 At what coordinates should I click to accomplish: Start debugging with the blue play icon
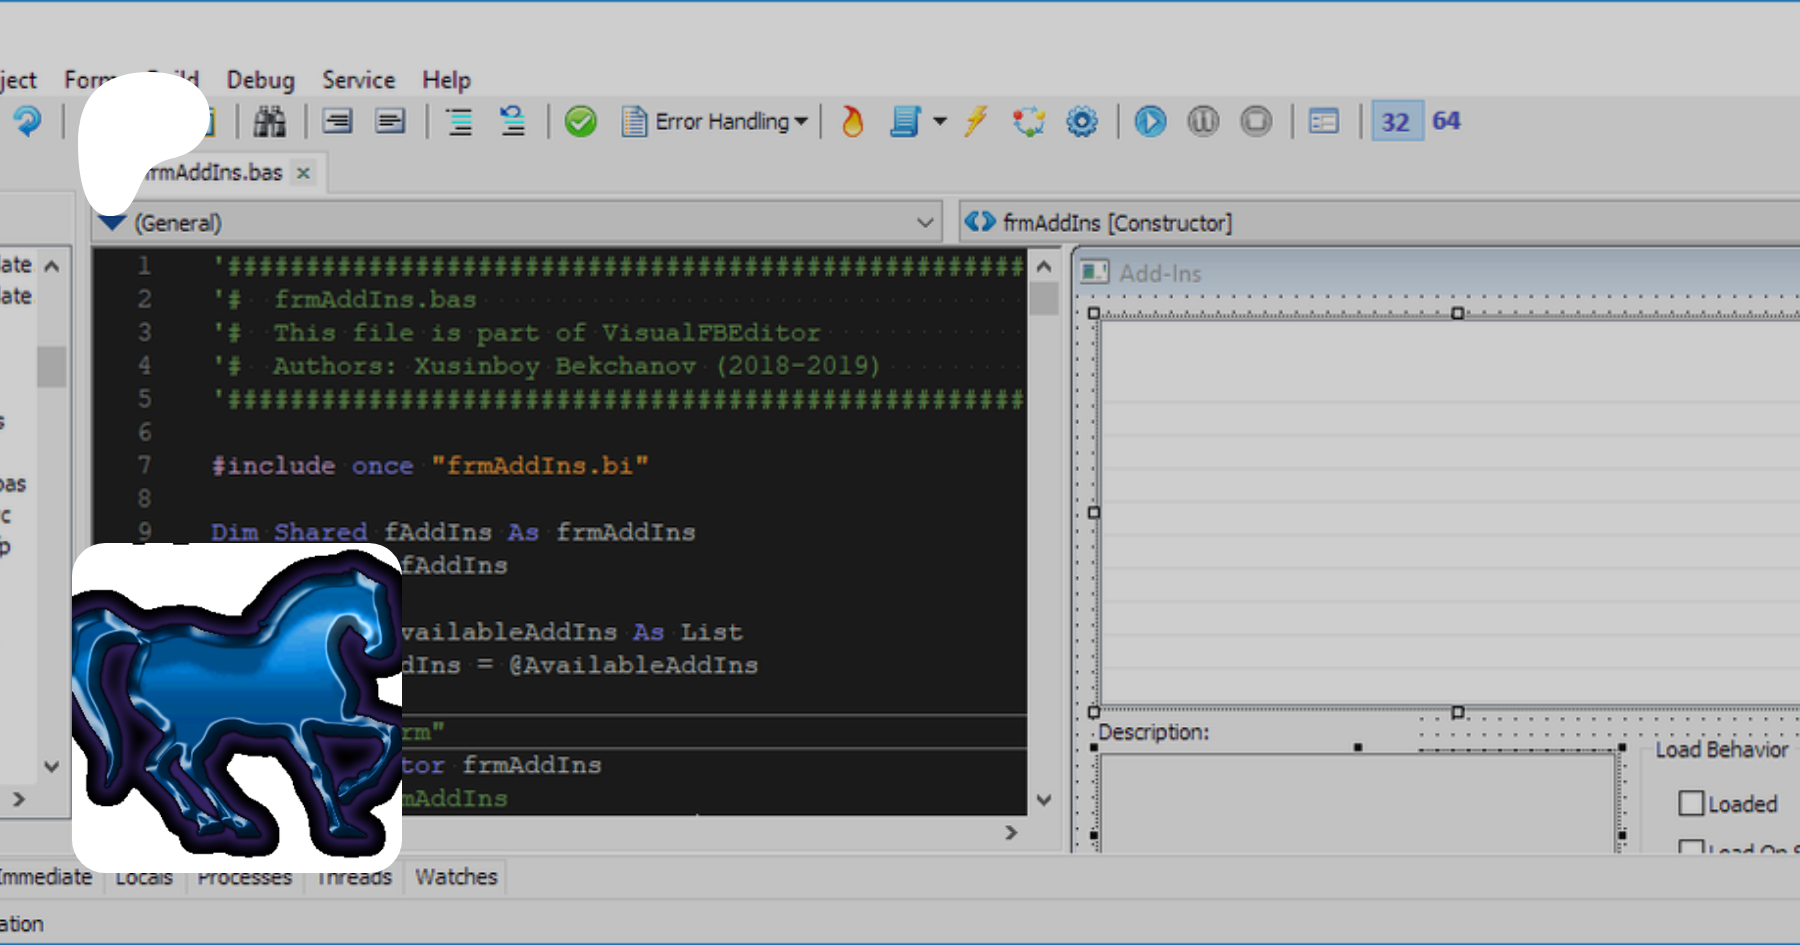tap(1150, 122)
